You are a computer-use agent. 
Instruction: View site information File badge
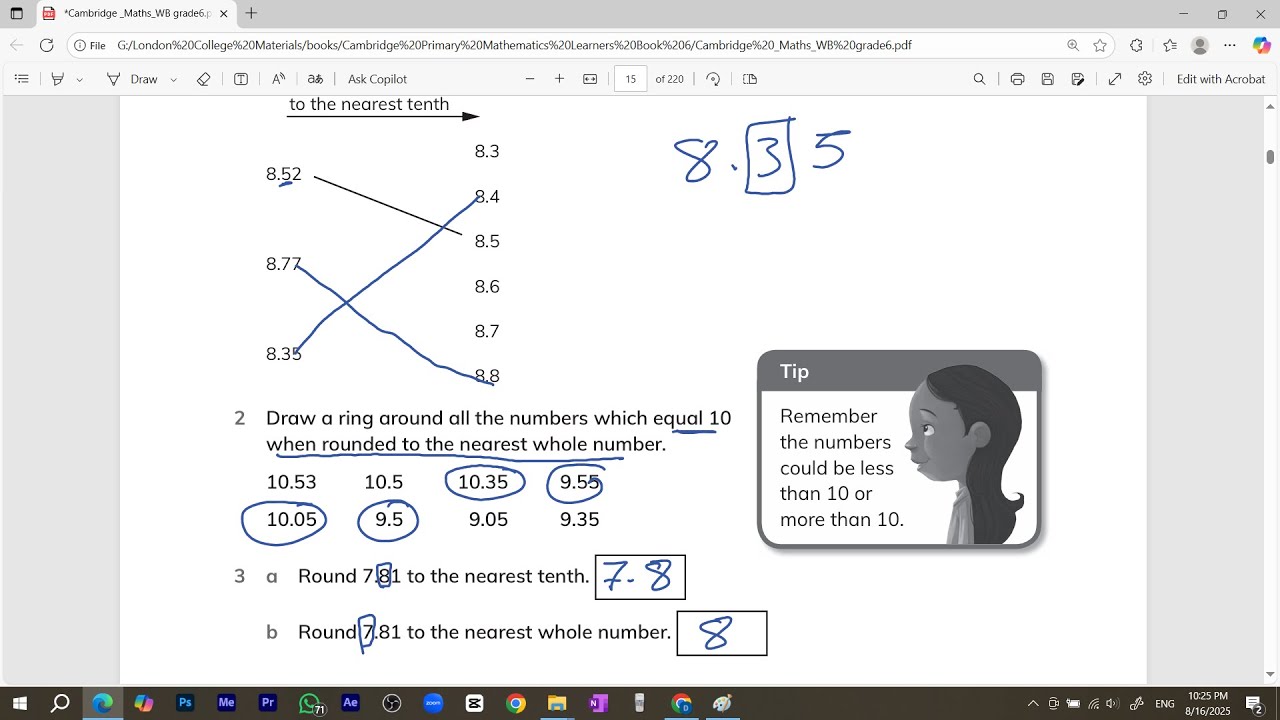point(90,45)
